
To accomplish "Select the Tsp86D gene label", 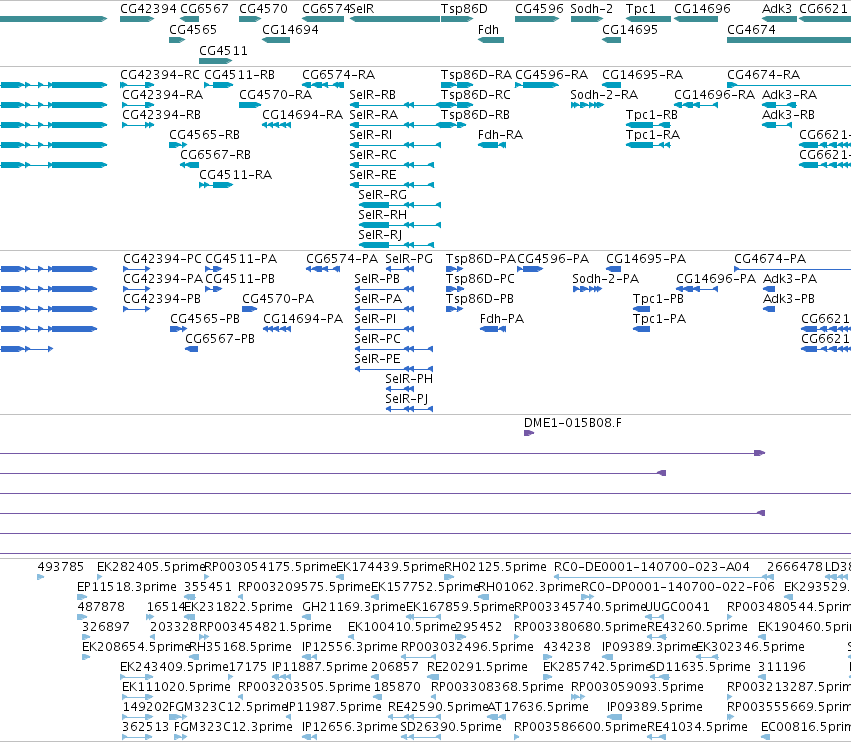I will [464, 9].
